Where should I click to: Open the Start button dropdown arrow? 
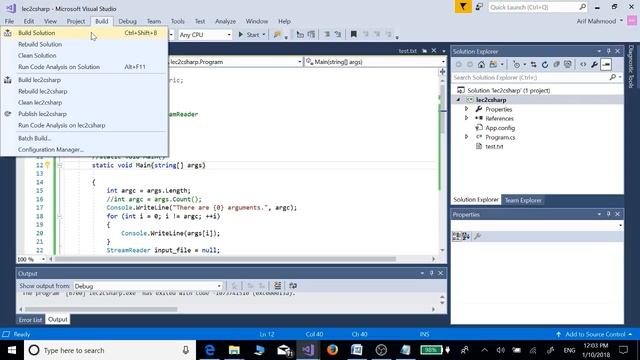pos(264,35)
